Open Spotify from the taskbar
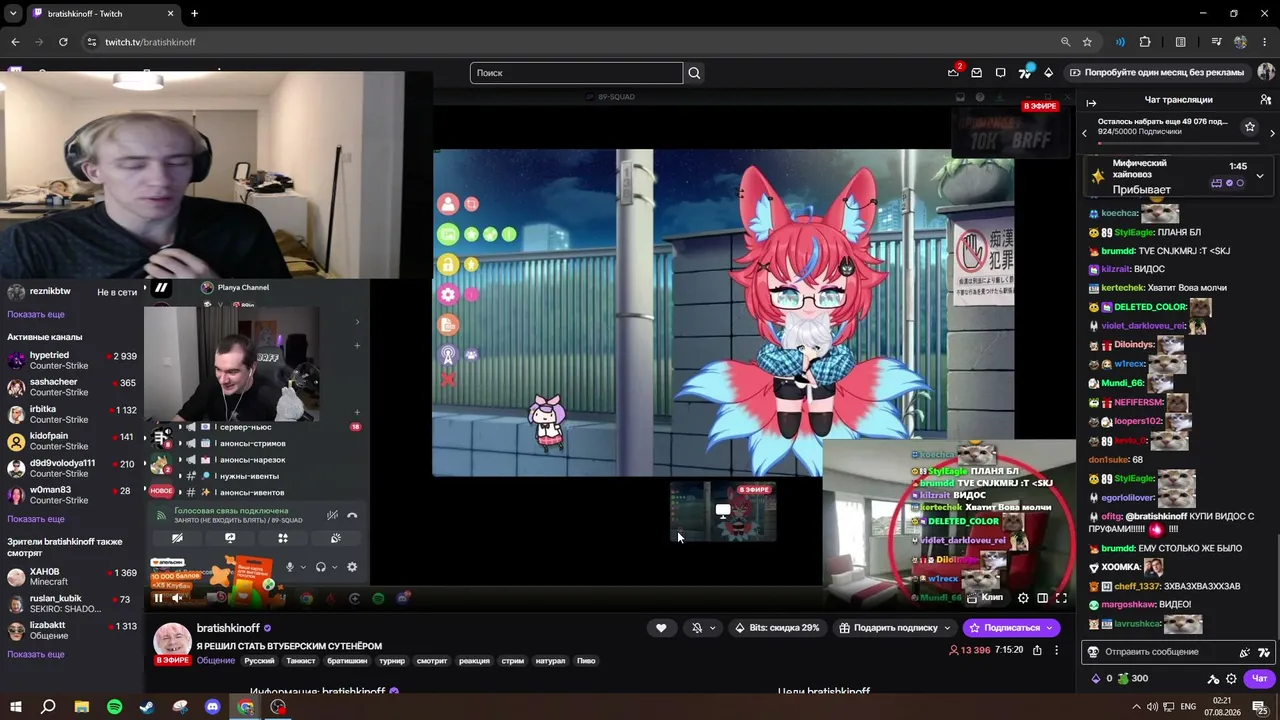The height and width of the screenshot is (720, 1280). [x=114, y=707]
